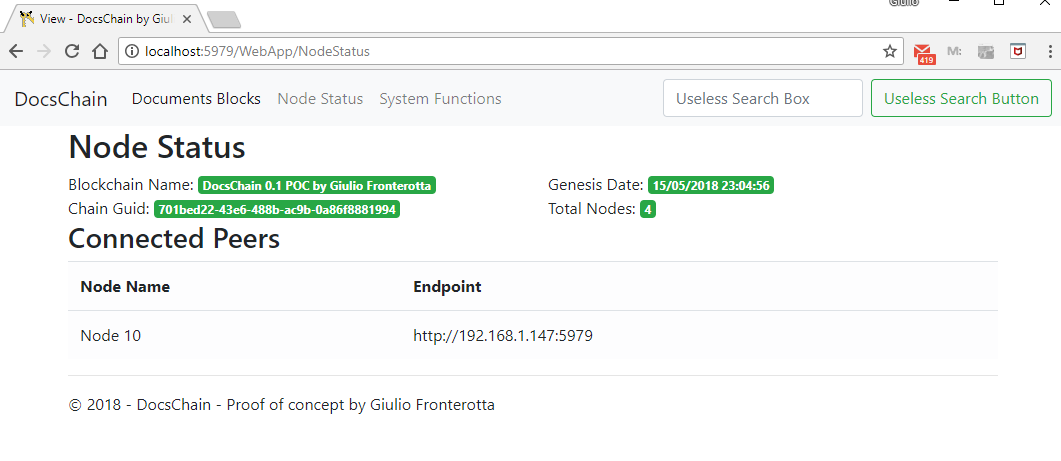The image size is (1061, 461).
Task: Reload the page with refresh icon
Action: [72, 51]
